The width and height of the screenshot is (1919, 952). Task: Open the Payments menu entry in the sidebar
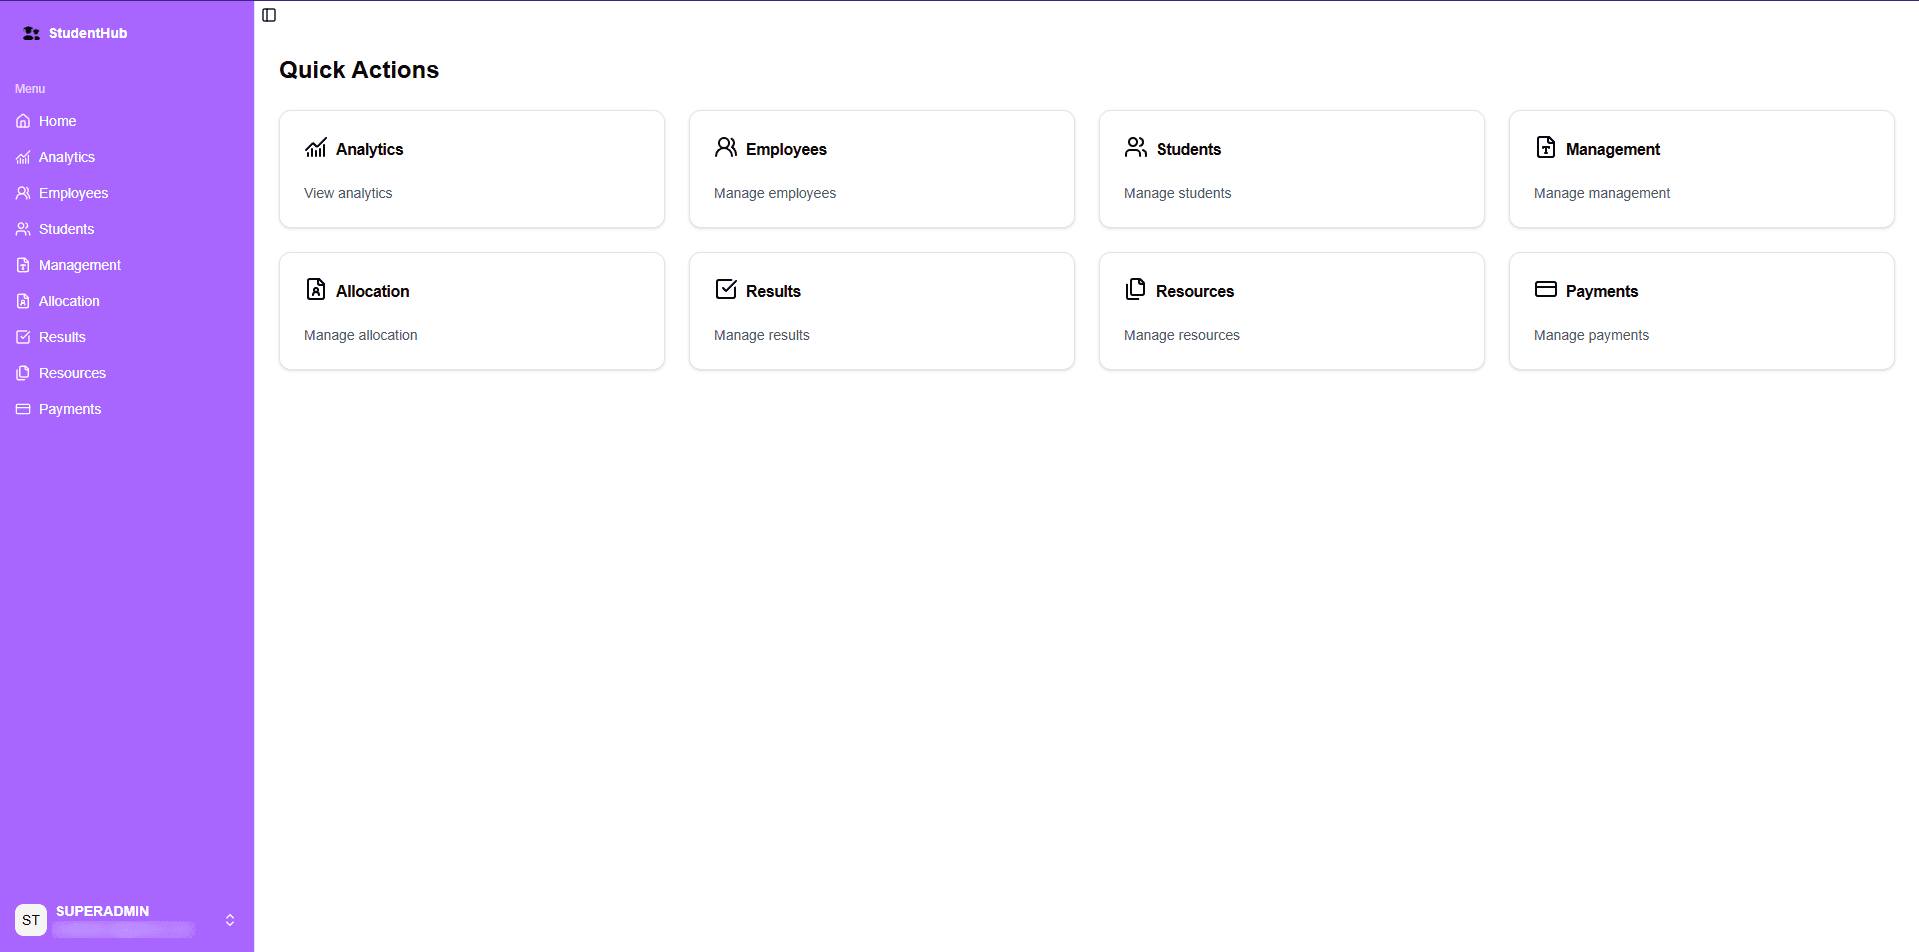click(x=69, y=409)
